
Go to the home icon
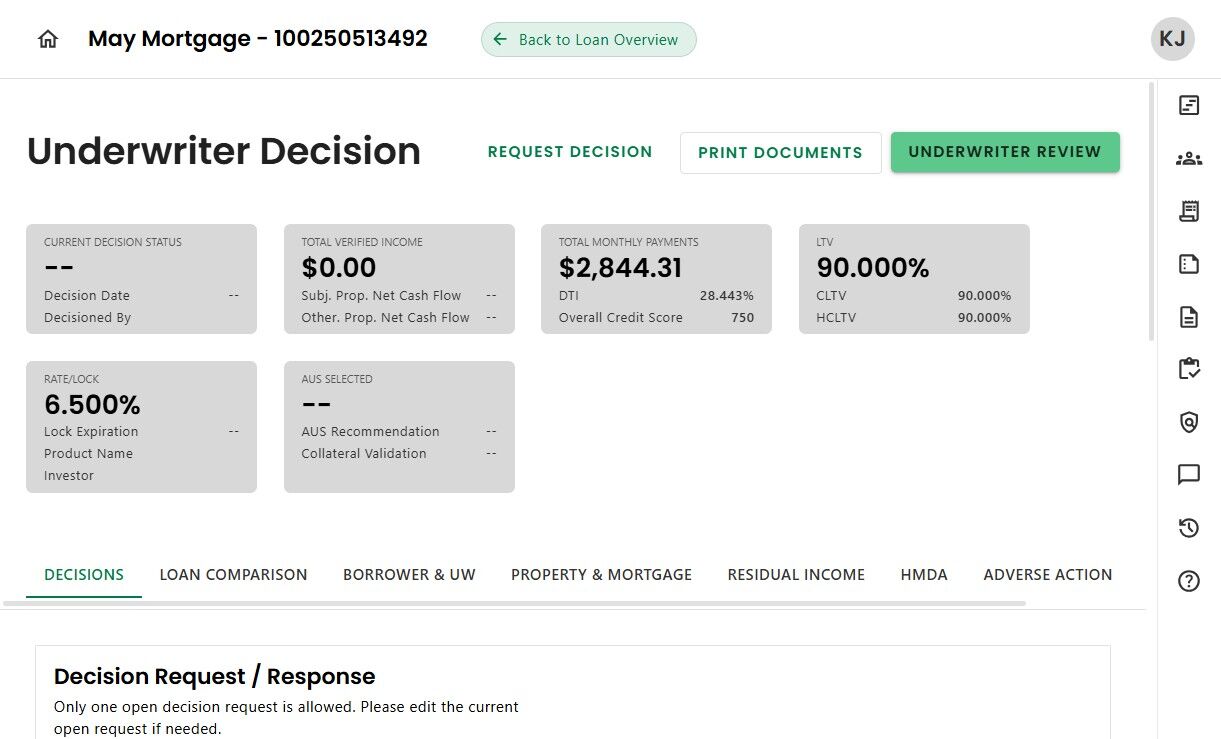tap(48, 39)
